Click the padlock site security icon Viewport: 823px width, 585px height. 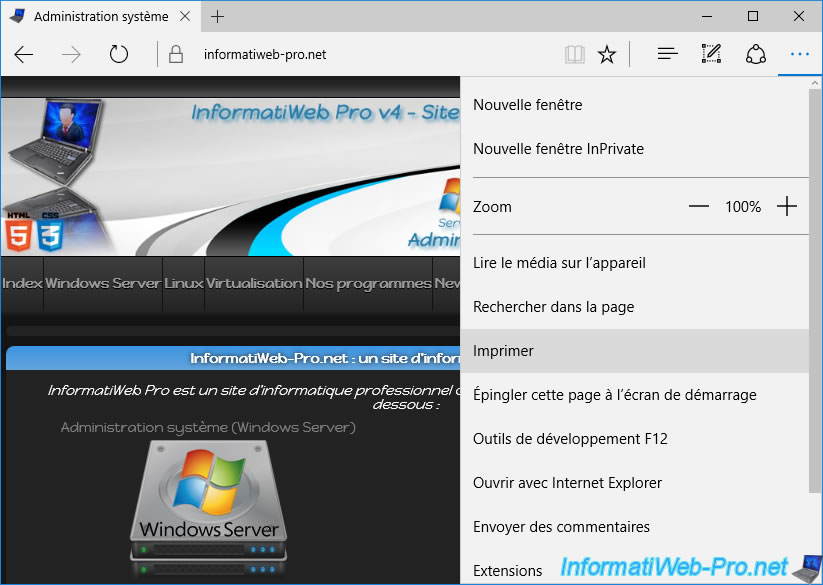tap(176, 54)
